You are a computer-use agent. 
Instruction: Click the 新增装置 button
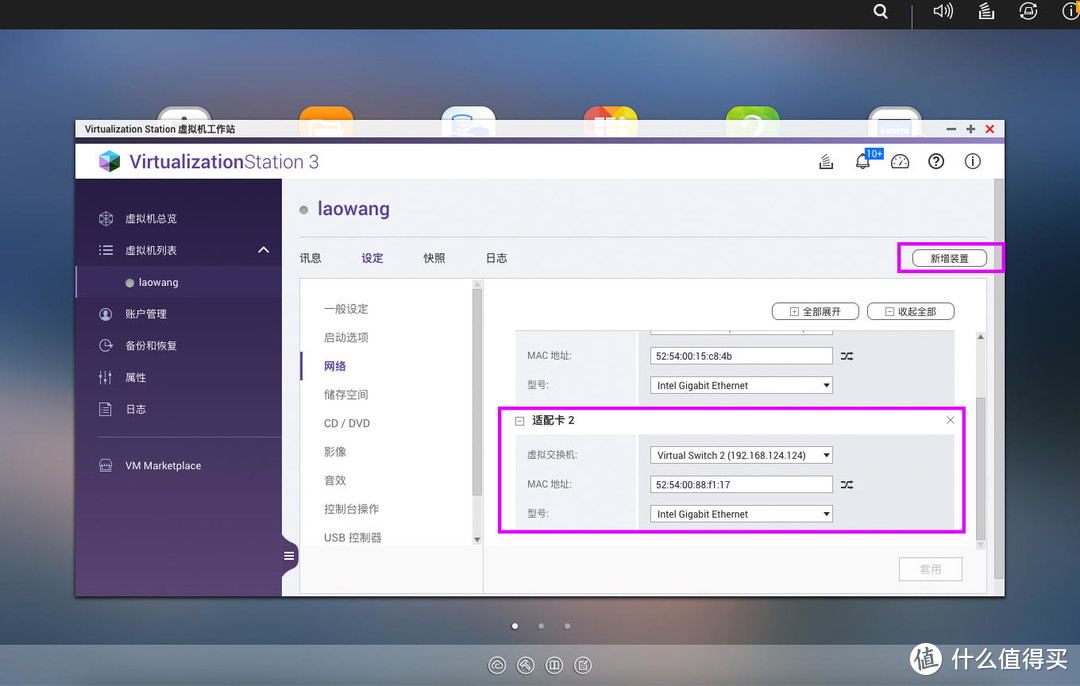[x=949, y=258]
